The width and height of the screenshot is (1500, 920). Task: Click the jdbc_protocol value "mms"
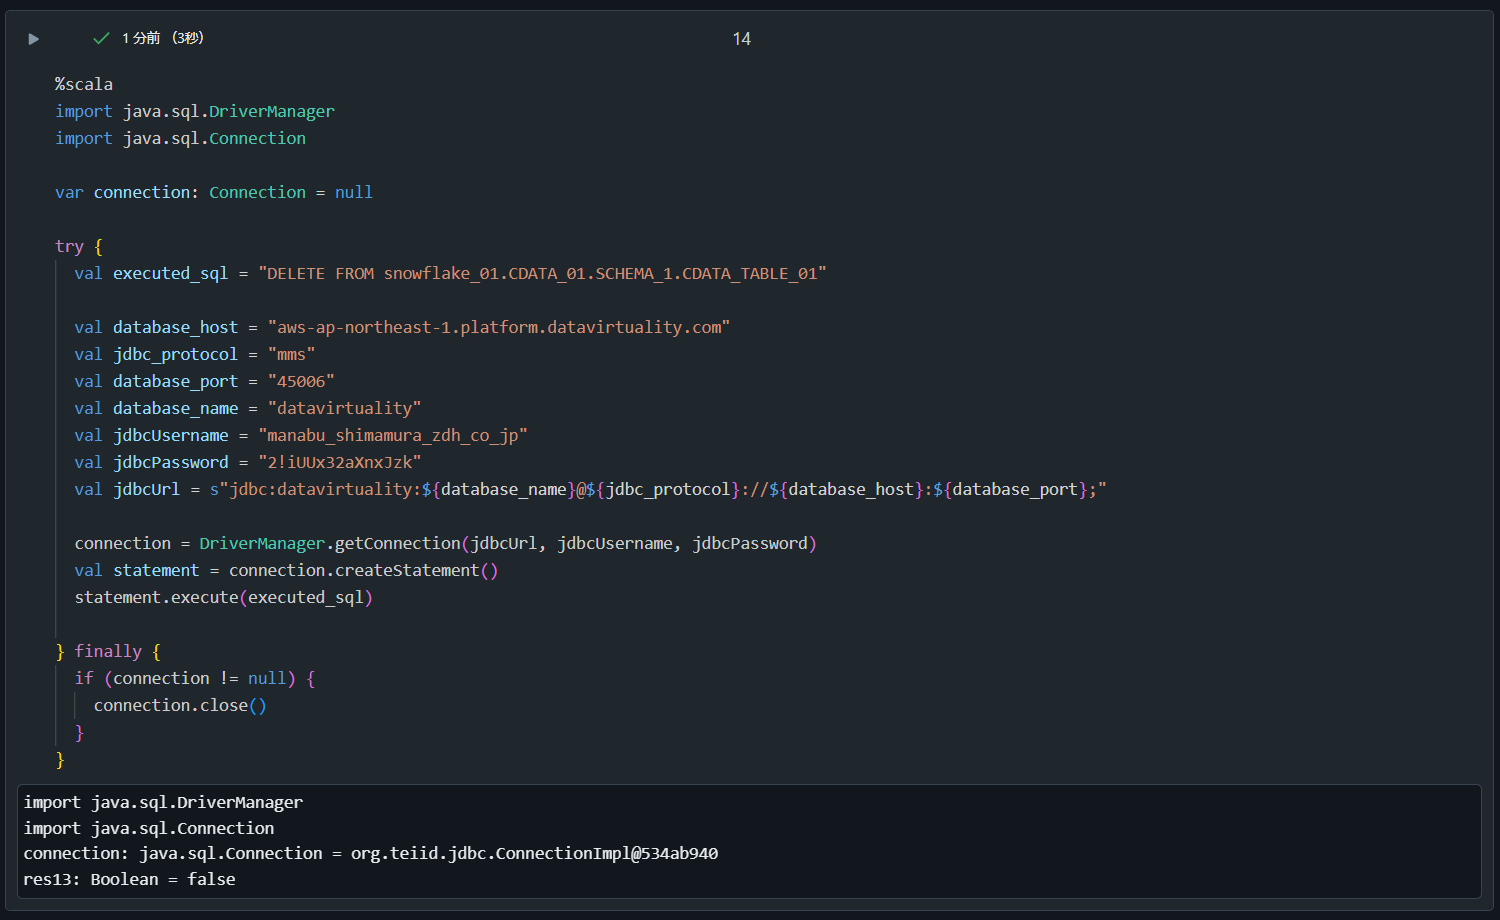[x=291, y=354]
